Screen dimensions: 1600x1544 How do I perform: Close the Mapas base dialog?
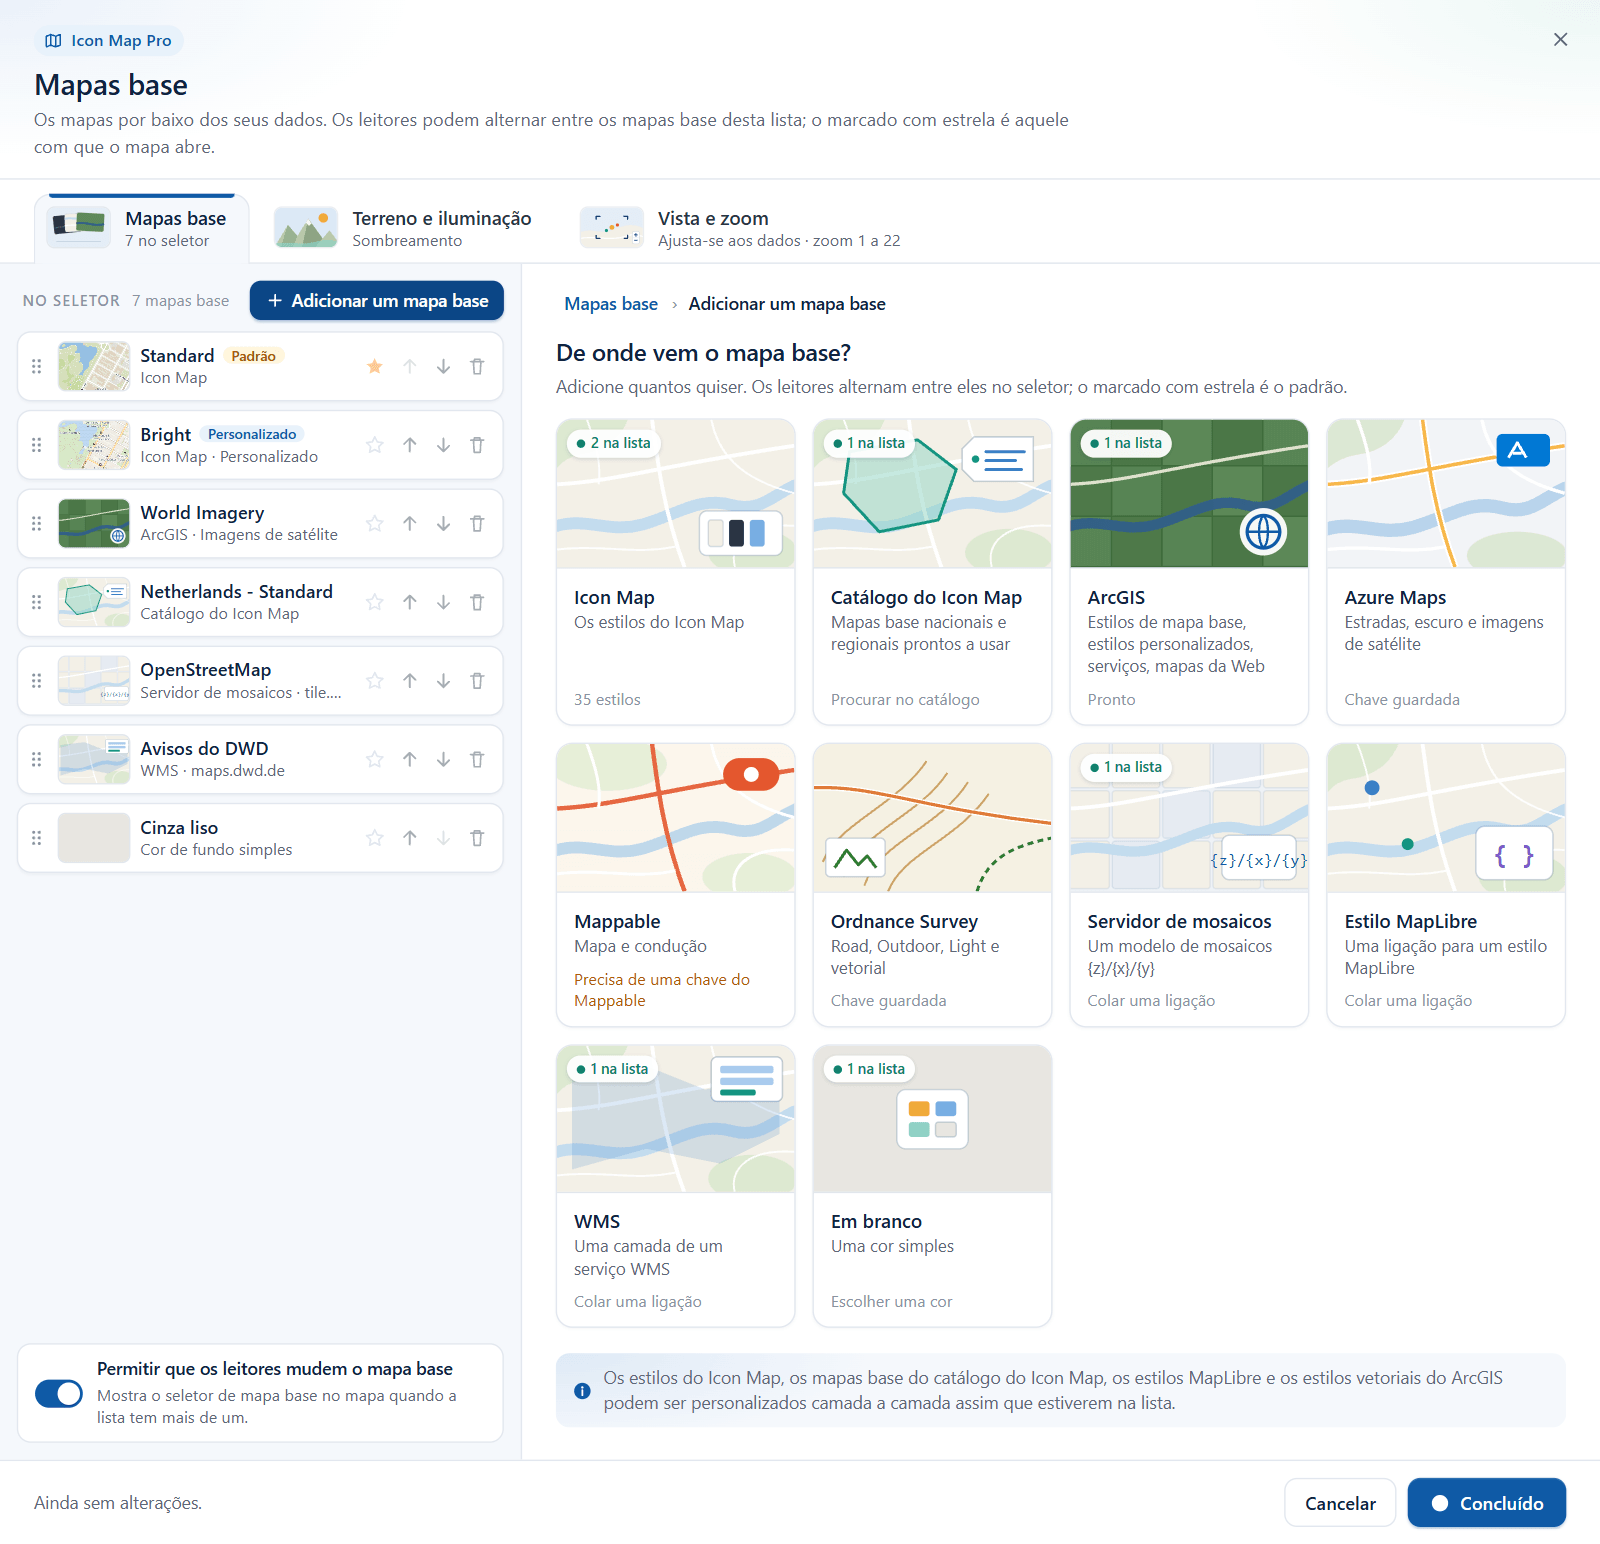point(1560,40)
